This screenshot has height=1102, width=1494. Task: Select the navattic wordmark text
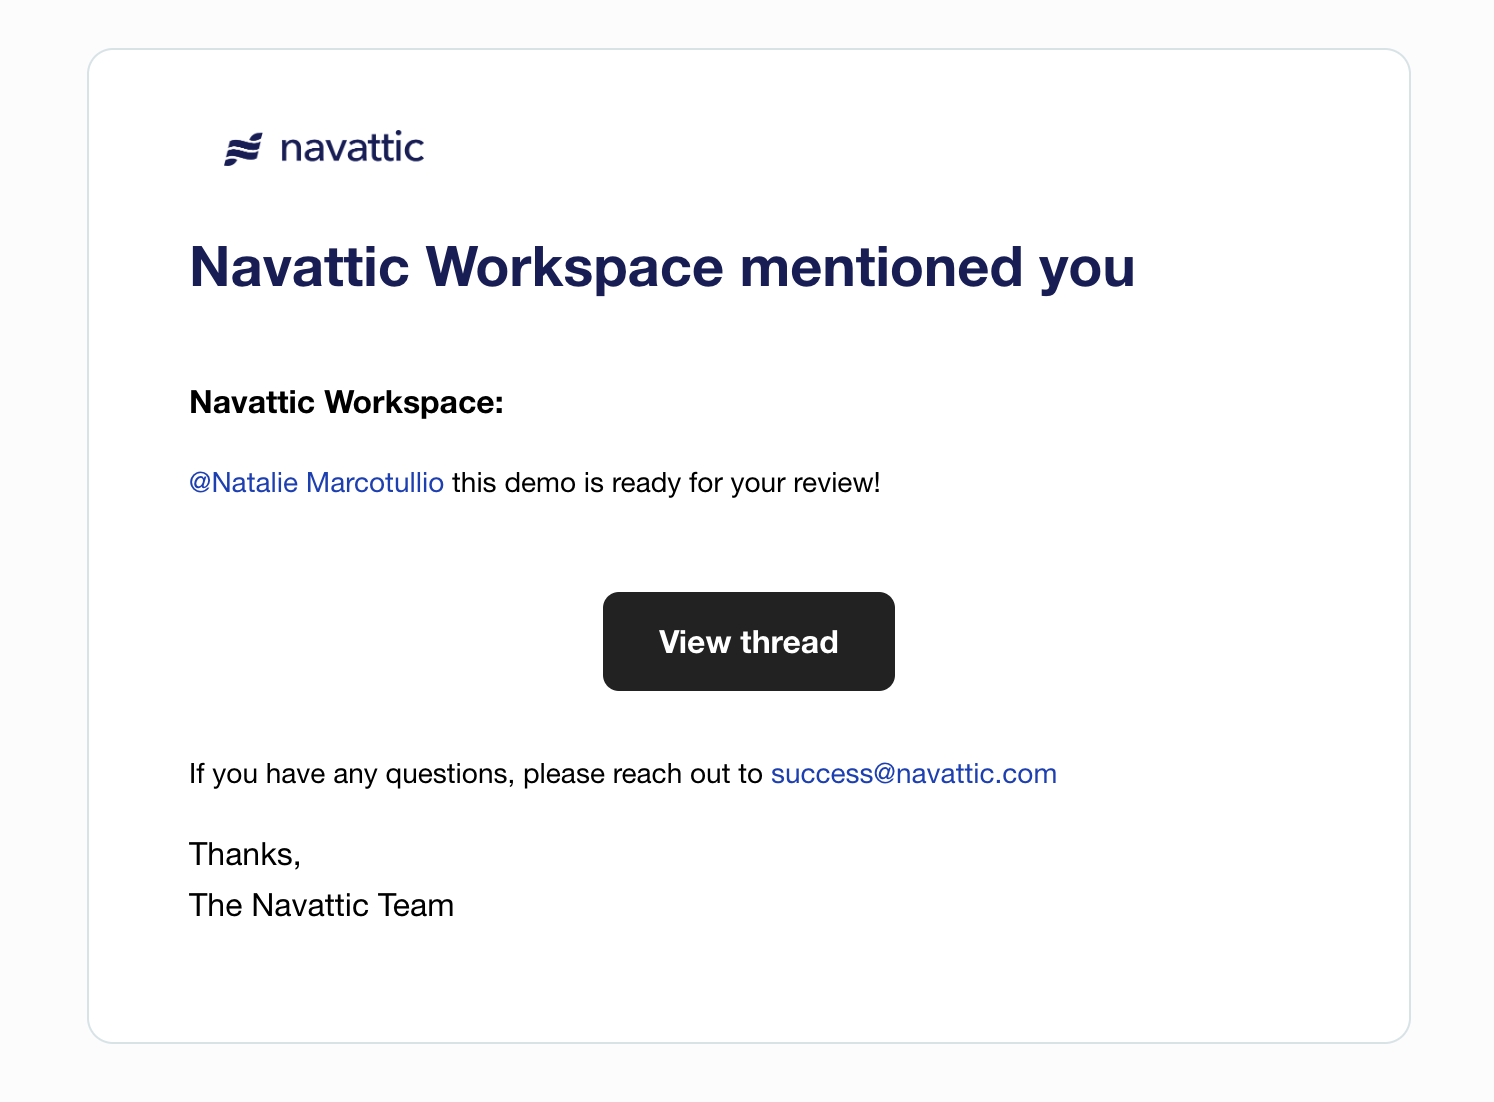(352, 148)
